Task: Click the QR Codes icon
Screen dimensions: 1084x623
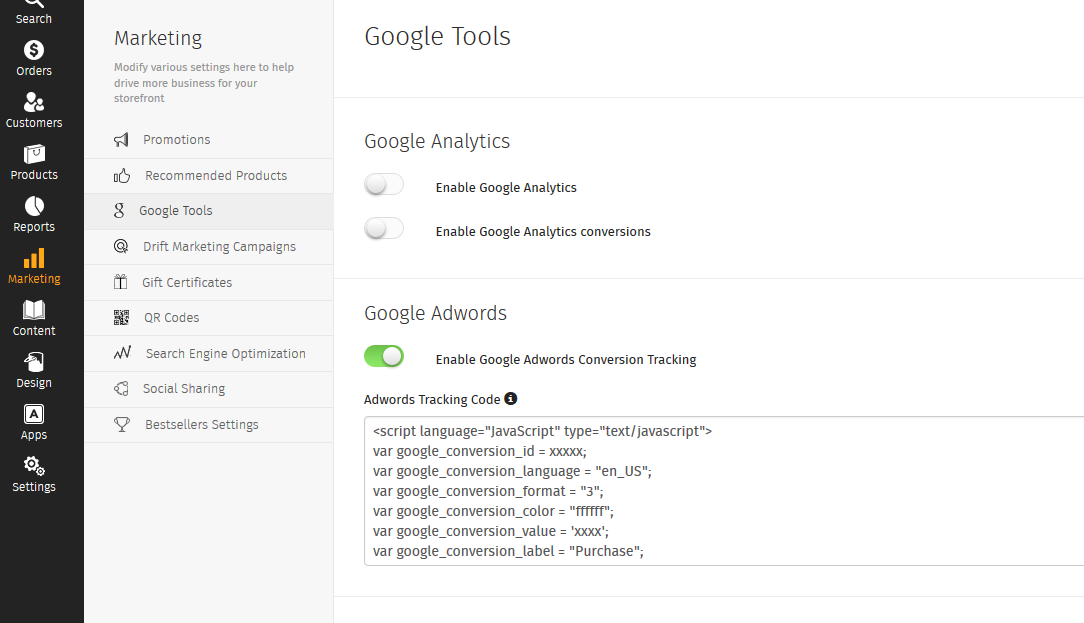Action: (121, 317)
